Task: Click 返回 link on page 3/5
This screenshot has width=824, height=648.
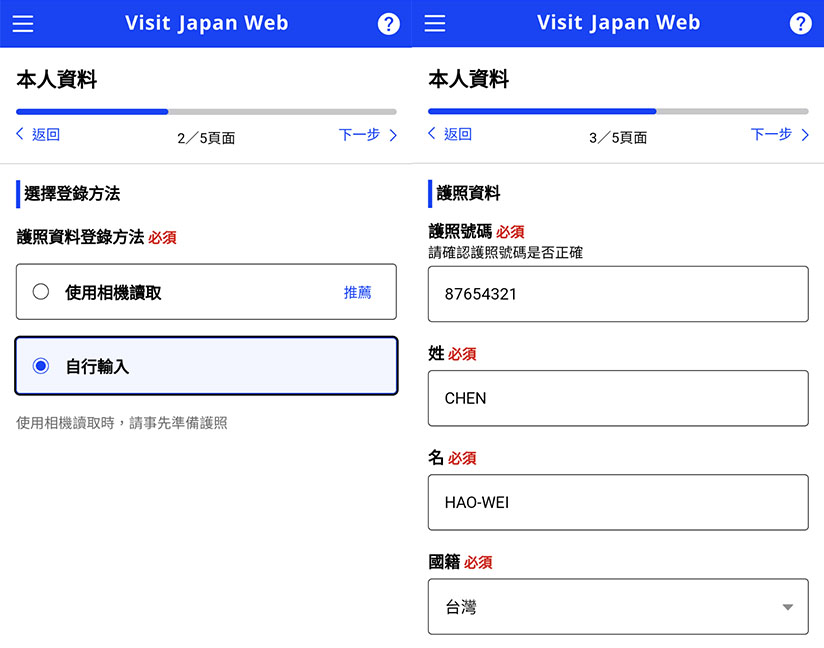Action: (x=458, y=134)
